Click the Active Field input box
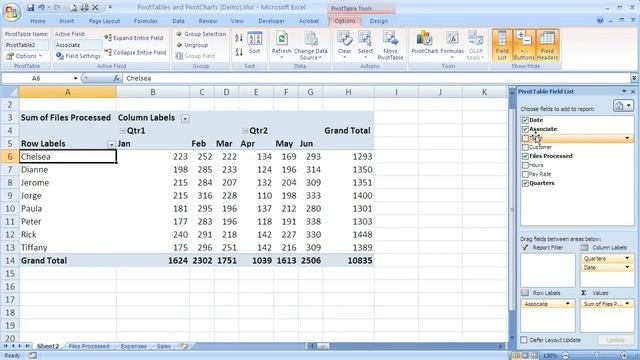This screenshot has height=360, width=640. pyautogui.click(x=78, y=45)
